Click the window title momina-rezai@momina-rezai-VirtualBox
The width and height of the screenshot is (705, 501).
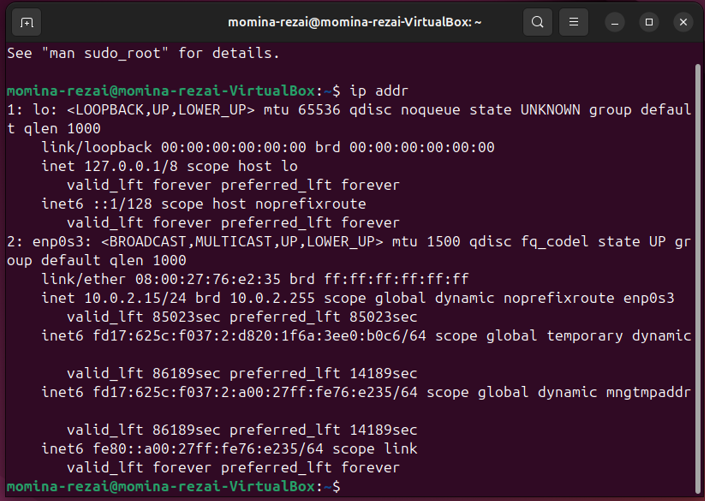click(x=355, y=22)
